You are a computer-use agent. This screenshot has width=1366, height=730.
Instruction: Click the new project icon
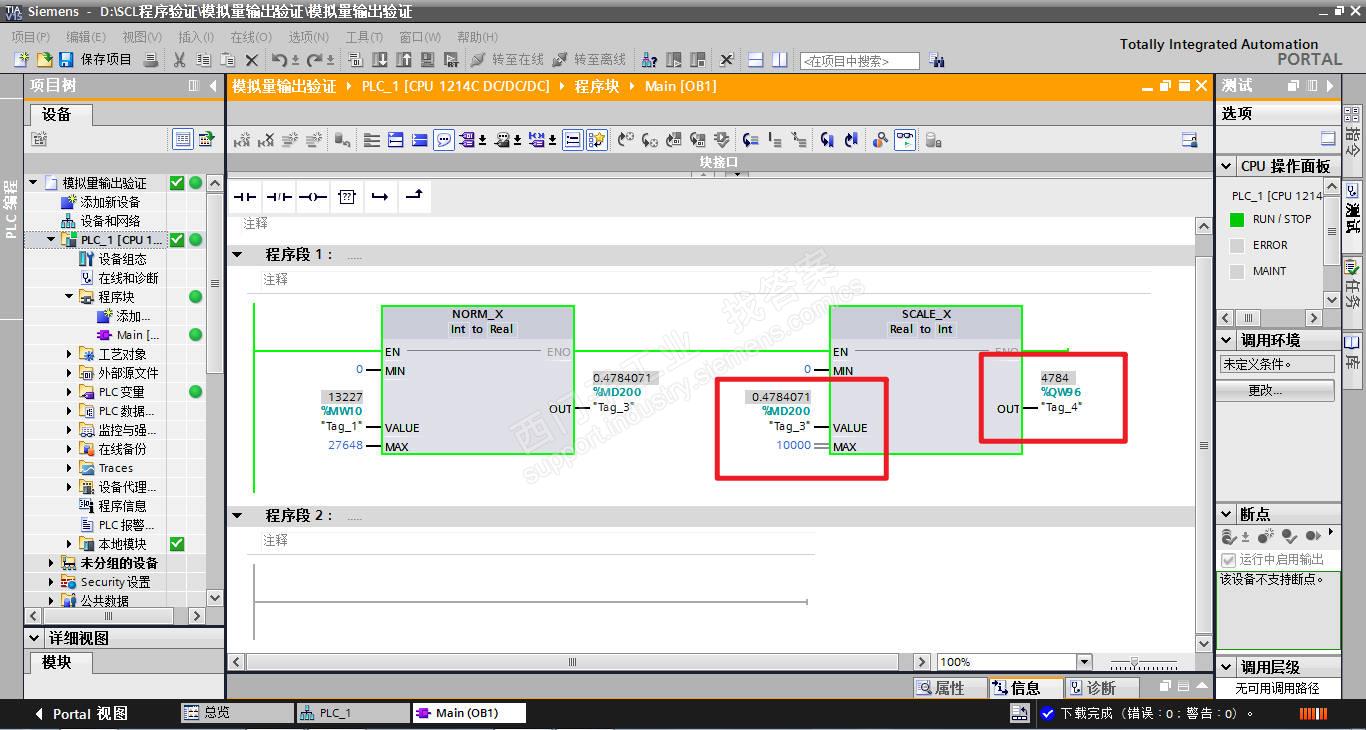(x=21, y=60)
